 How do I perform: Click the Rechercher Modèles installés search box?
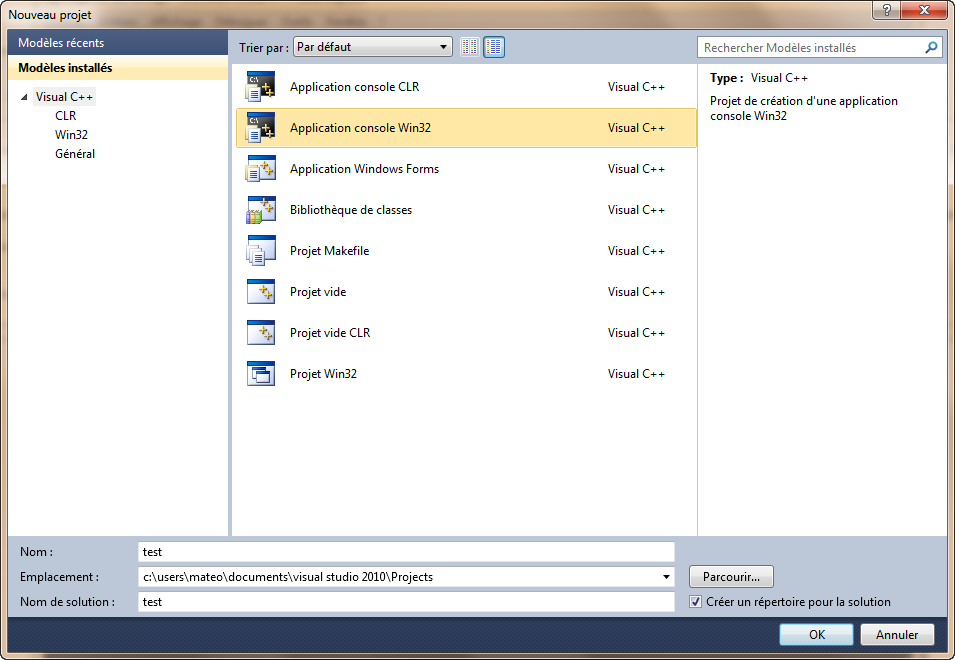810,47
